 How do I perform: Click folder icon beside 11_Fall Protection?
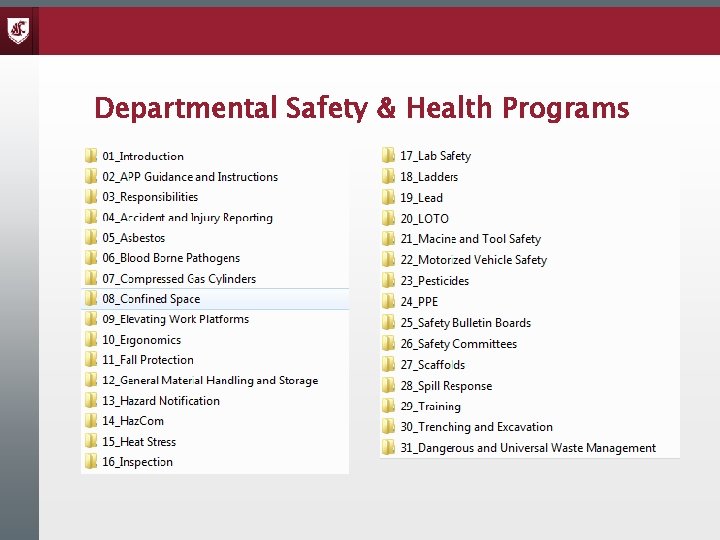click(91, 360)
